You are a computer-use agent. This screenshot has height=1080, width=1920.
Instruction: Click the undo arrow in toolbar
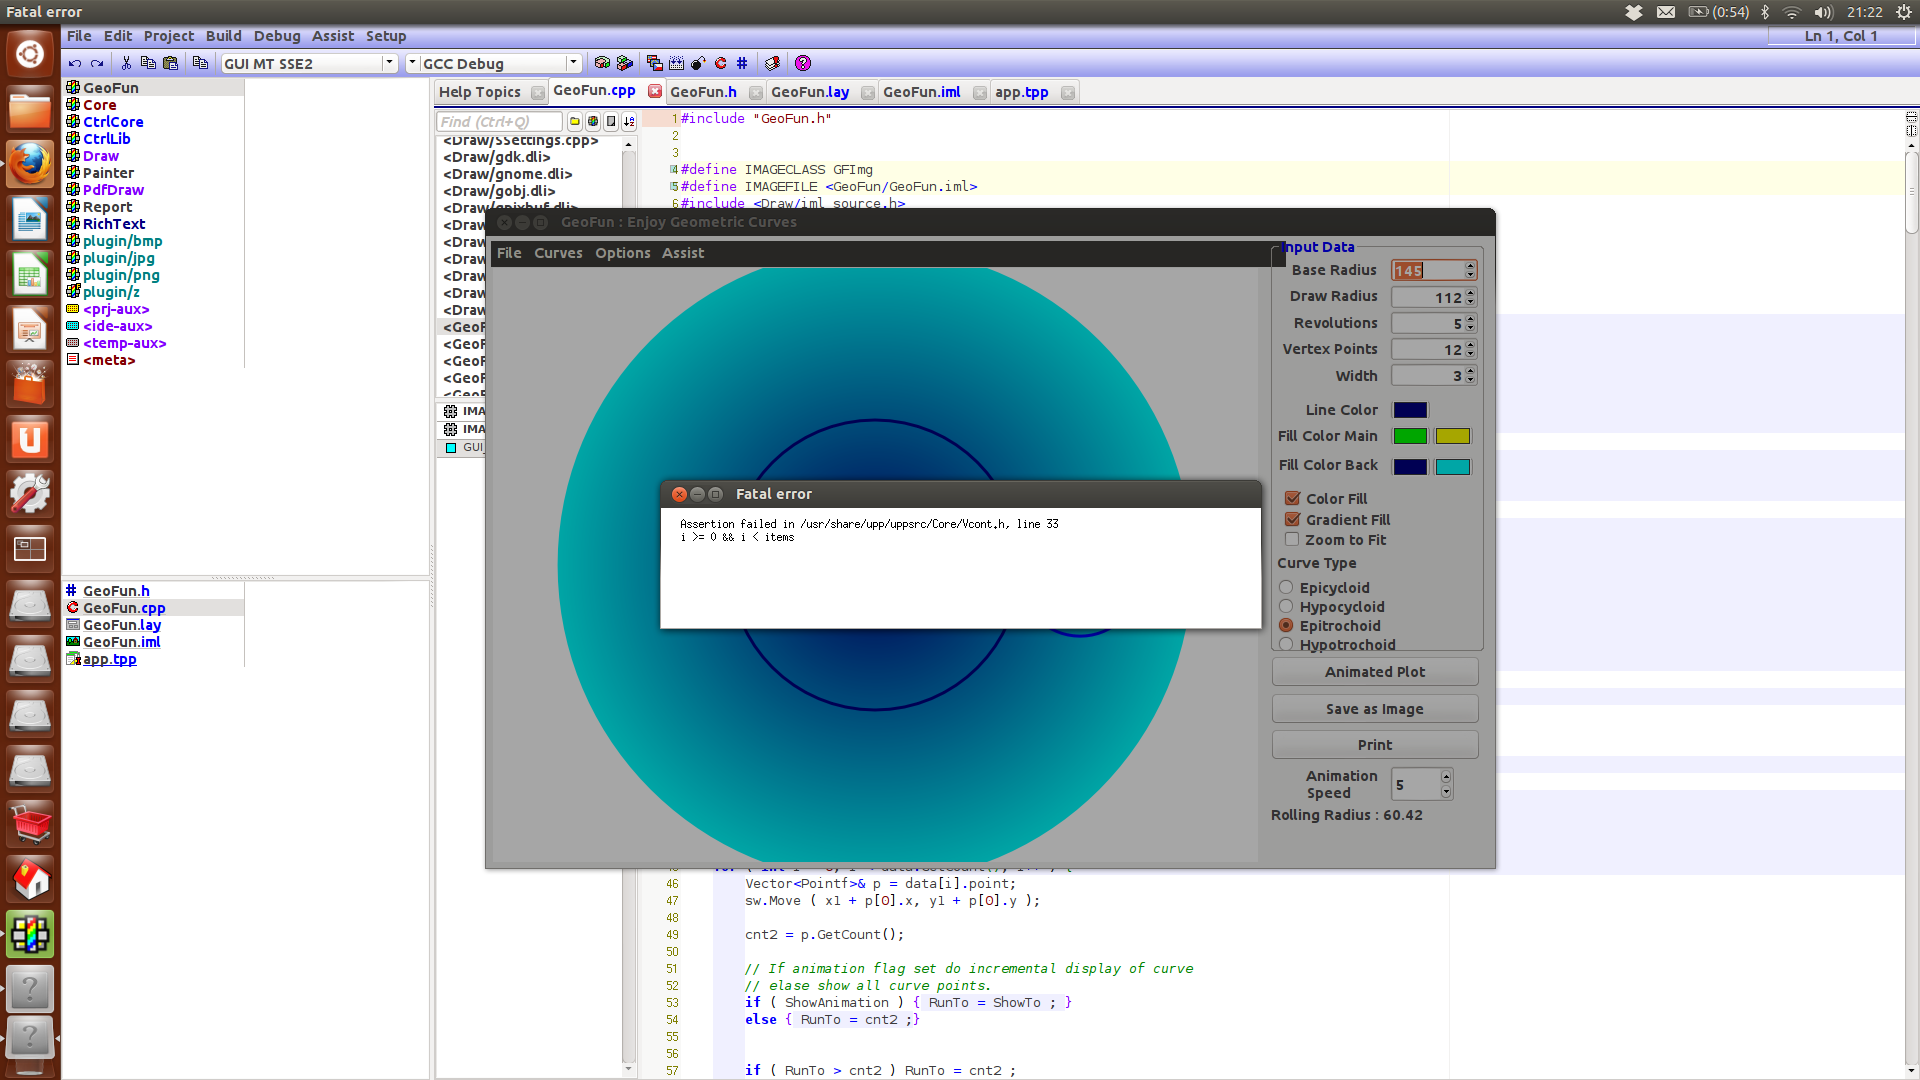pyautogui.click(x=75, y=63)
